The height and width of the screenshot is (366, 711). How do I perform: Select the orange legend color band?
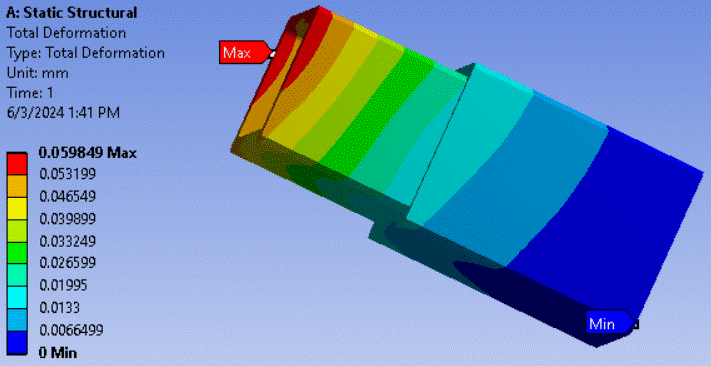[x=17, y=185]
